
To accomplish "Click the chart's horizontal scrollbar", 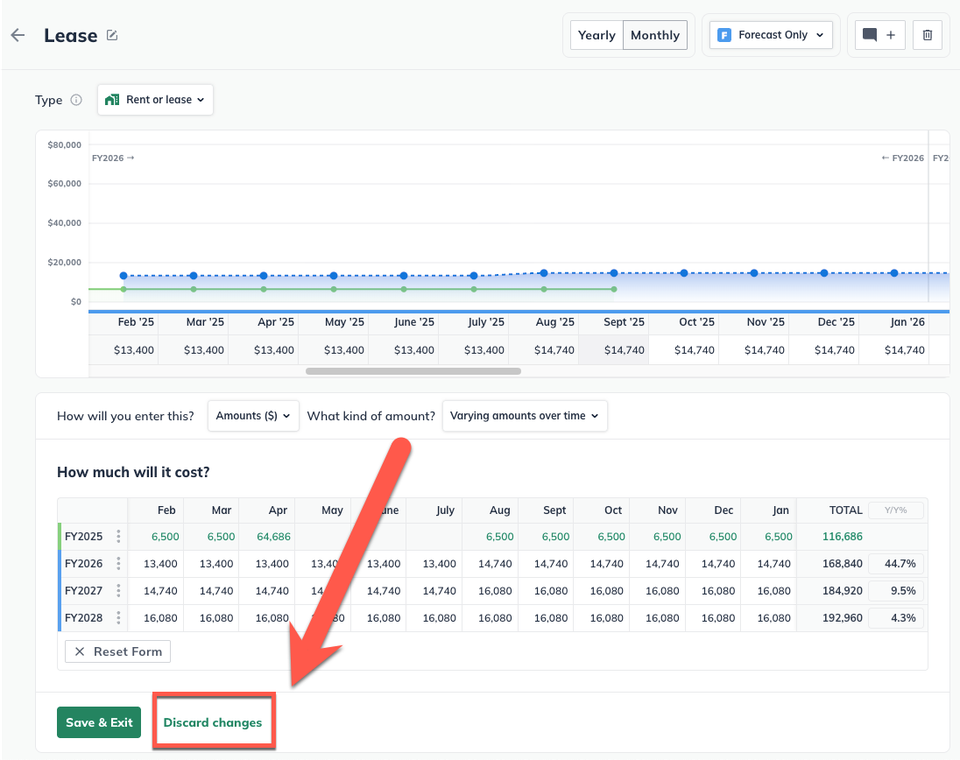I will pyautogui.click(x=413, y=371).
